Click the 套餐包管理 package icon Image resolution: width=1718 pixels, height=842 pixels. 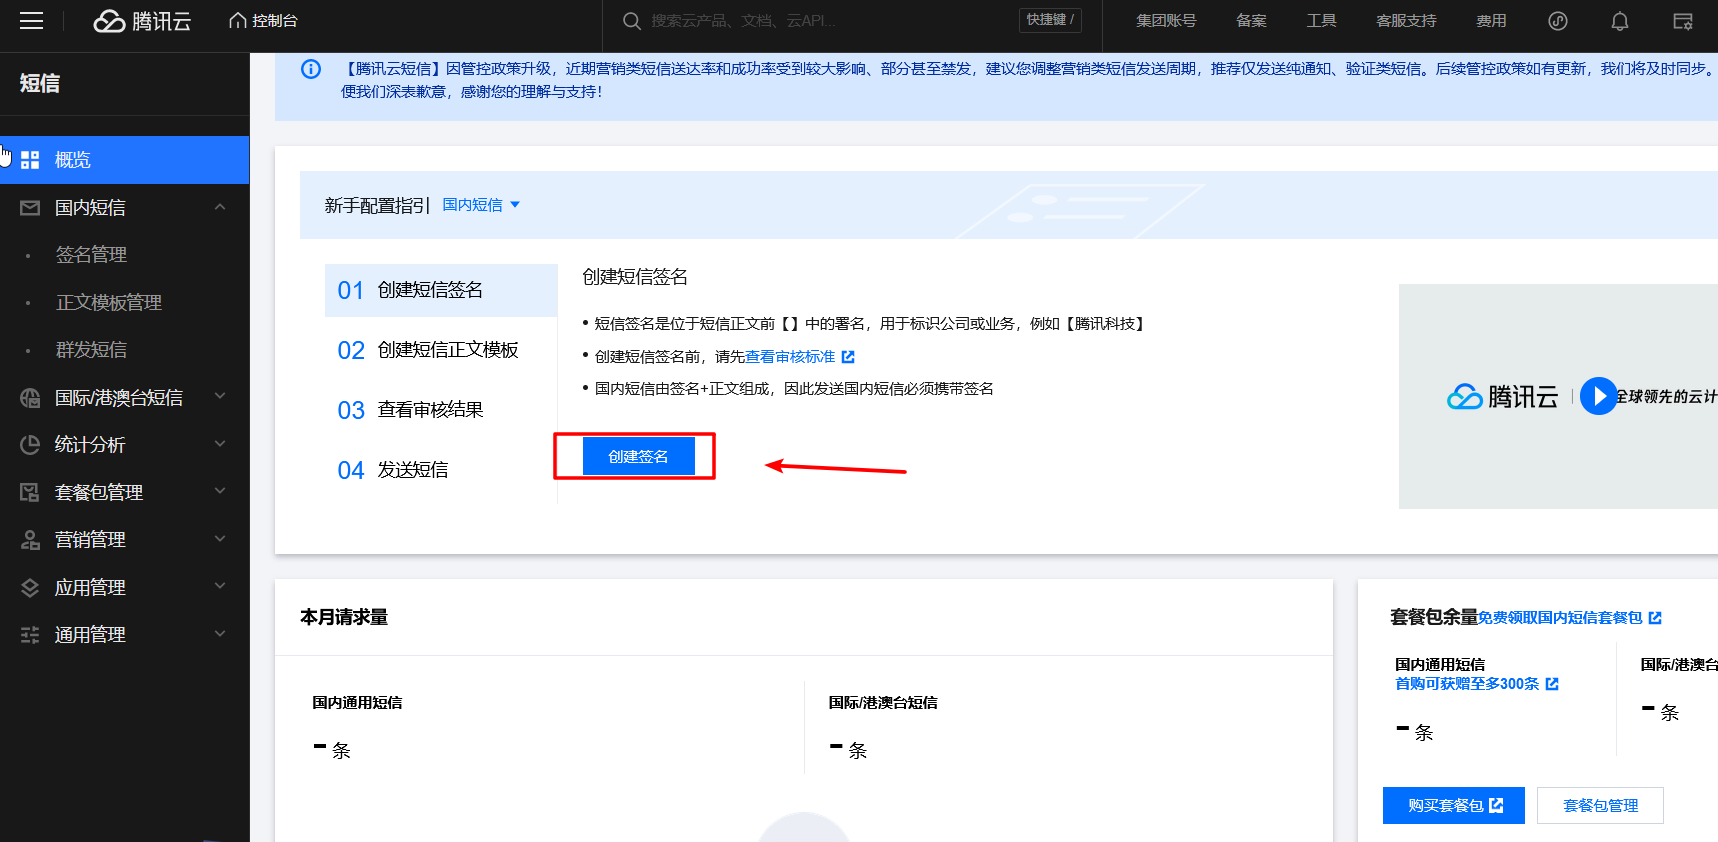click(30, 492)
